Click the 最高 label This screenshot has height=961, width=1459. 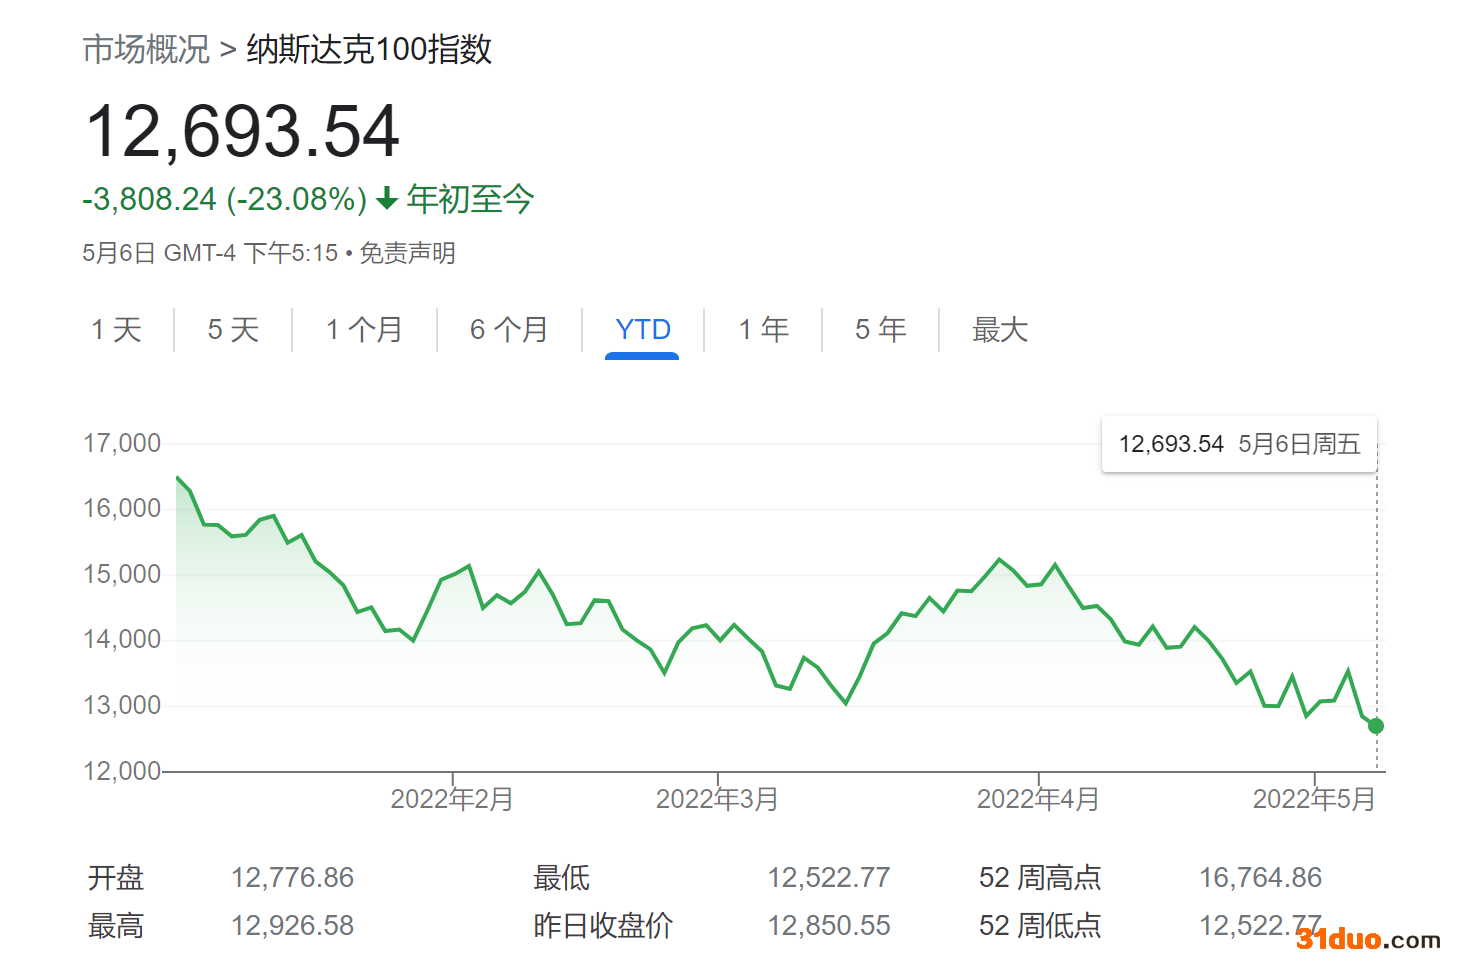click(x=116, y=926)
